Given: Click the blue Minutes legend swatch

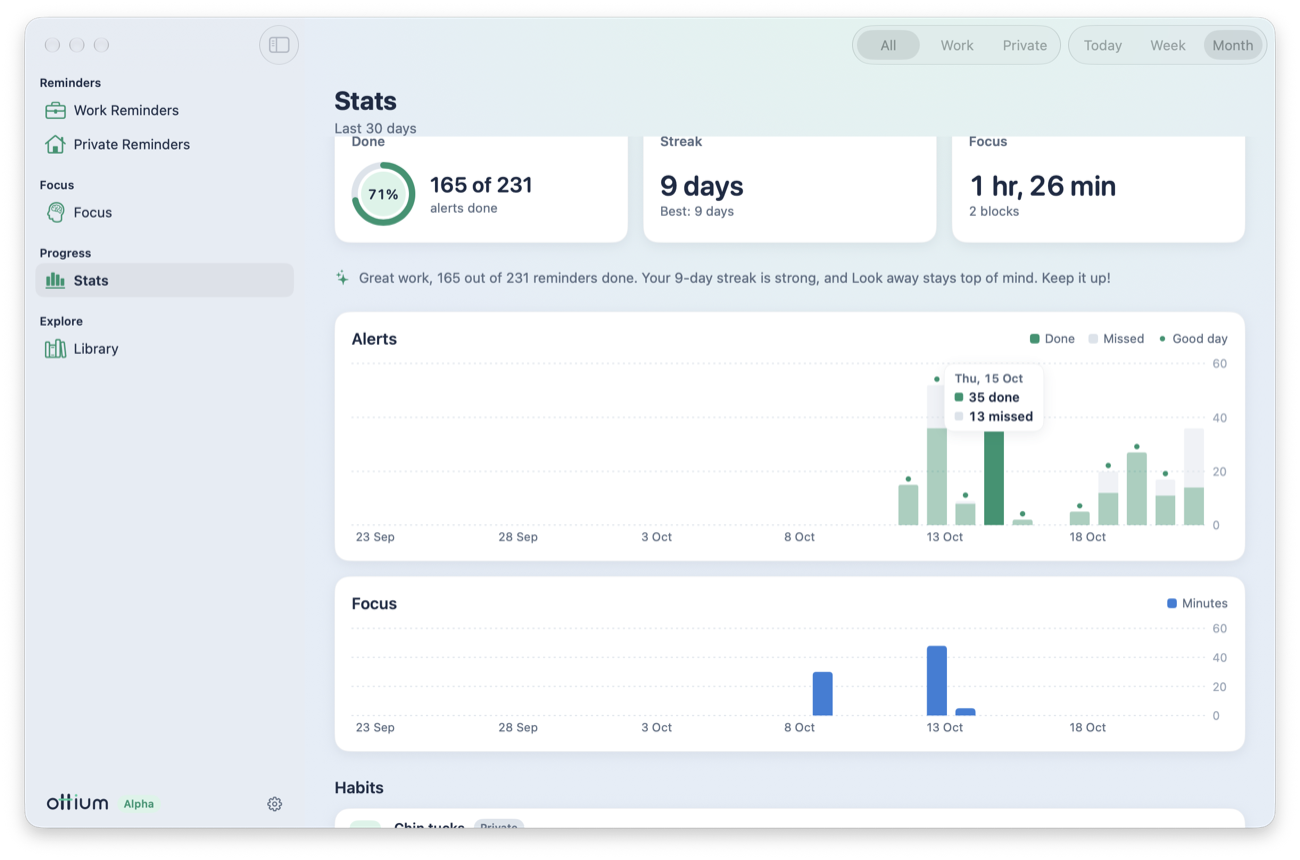Looking at the screenshot, I should coord(1172,604).
